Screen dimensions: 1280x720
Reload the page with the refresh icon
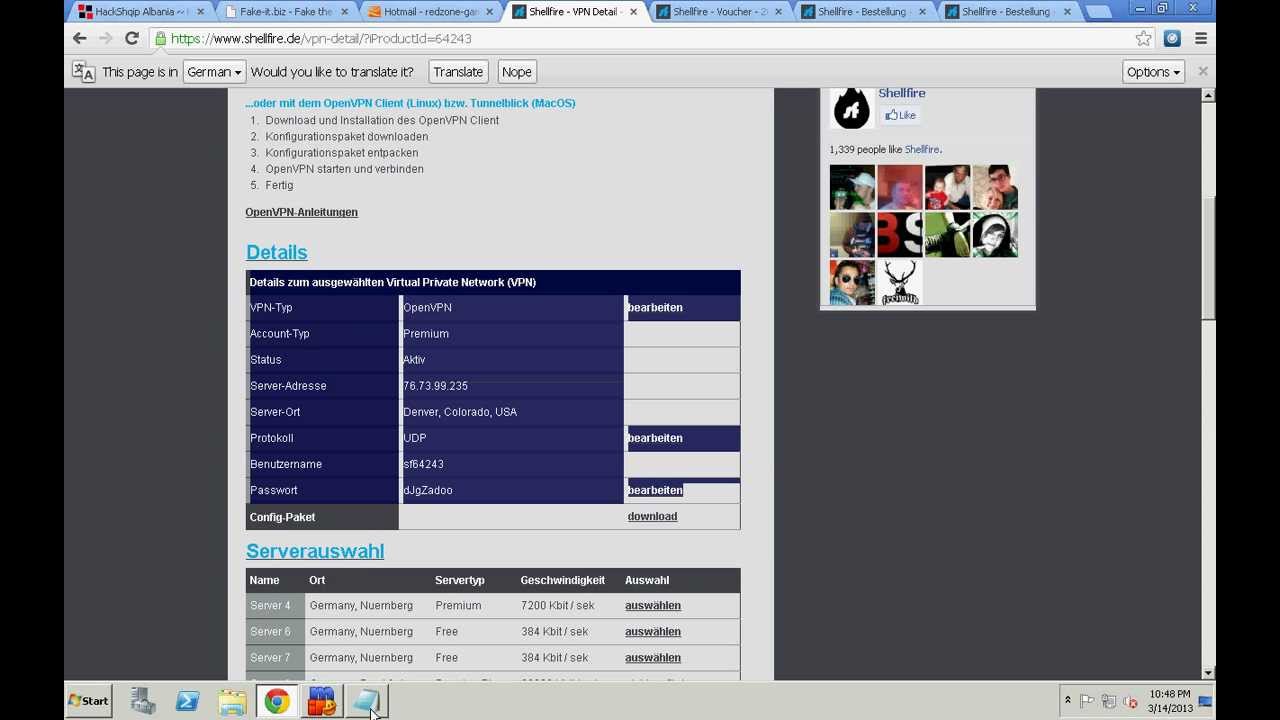tap(131, 38)
